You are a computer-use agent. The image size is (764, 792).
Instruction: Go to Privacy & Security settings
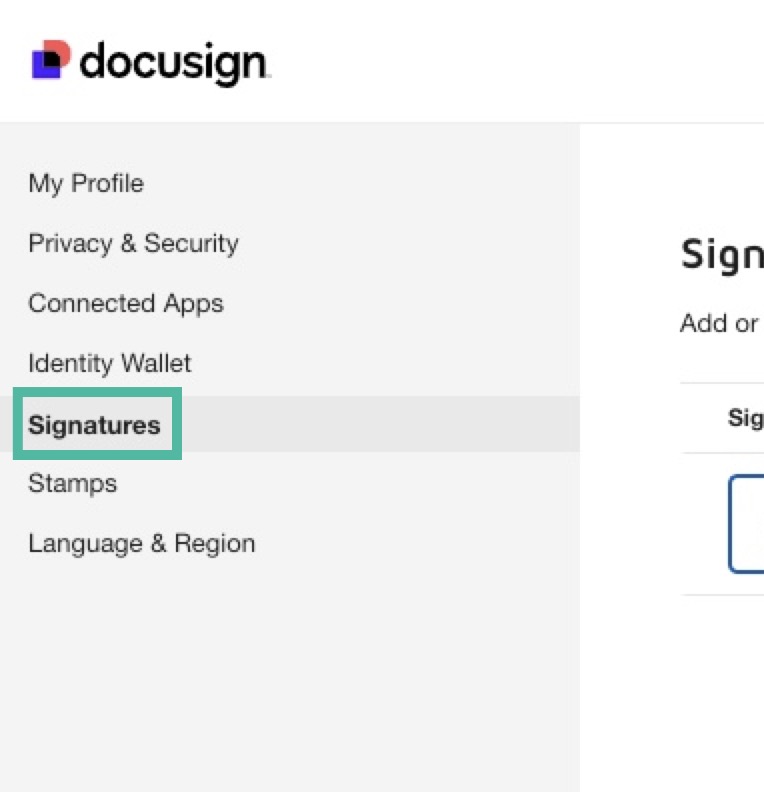coord(133,244)
